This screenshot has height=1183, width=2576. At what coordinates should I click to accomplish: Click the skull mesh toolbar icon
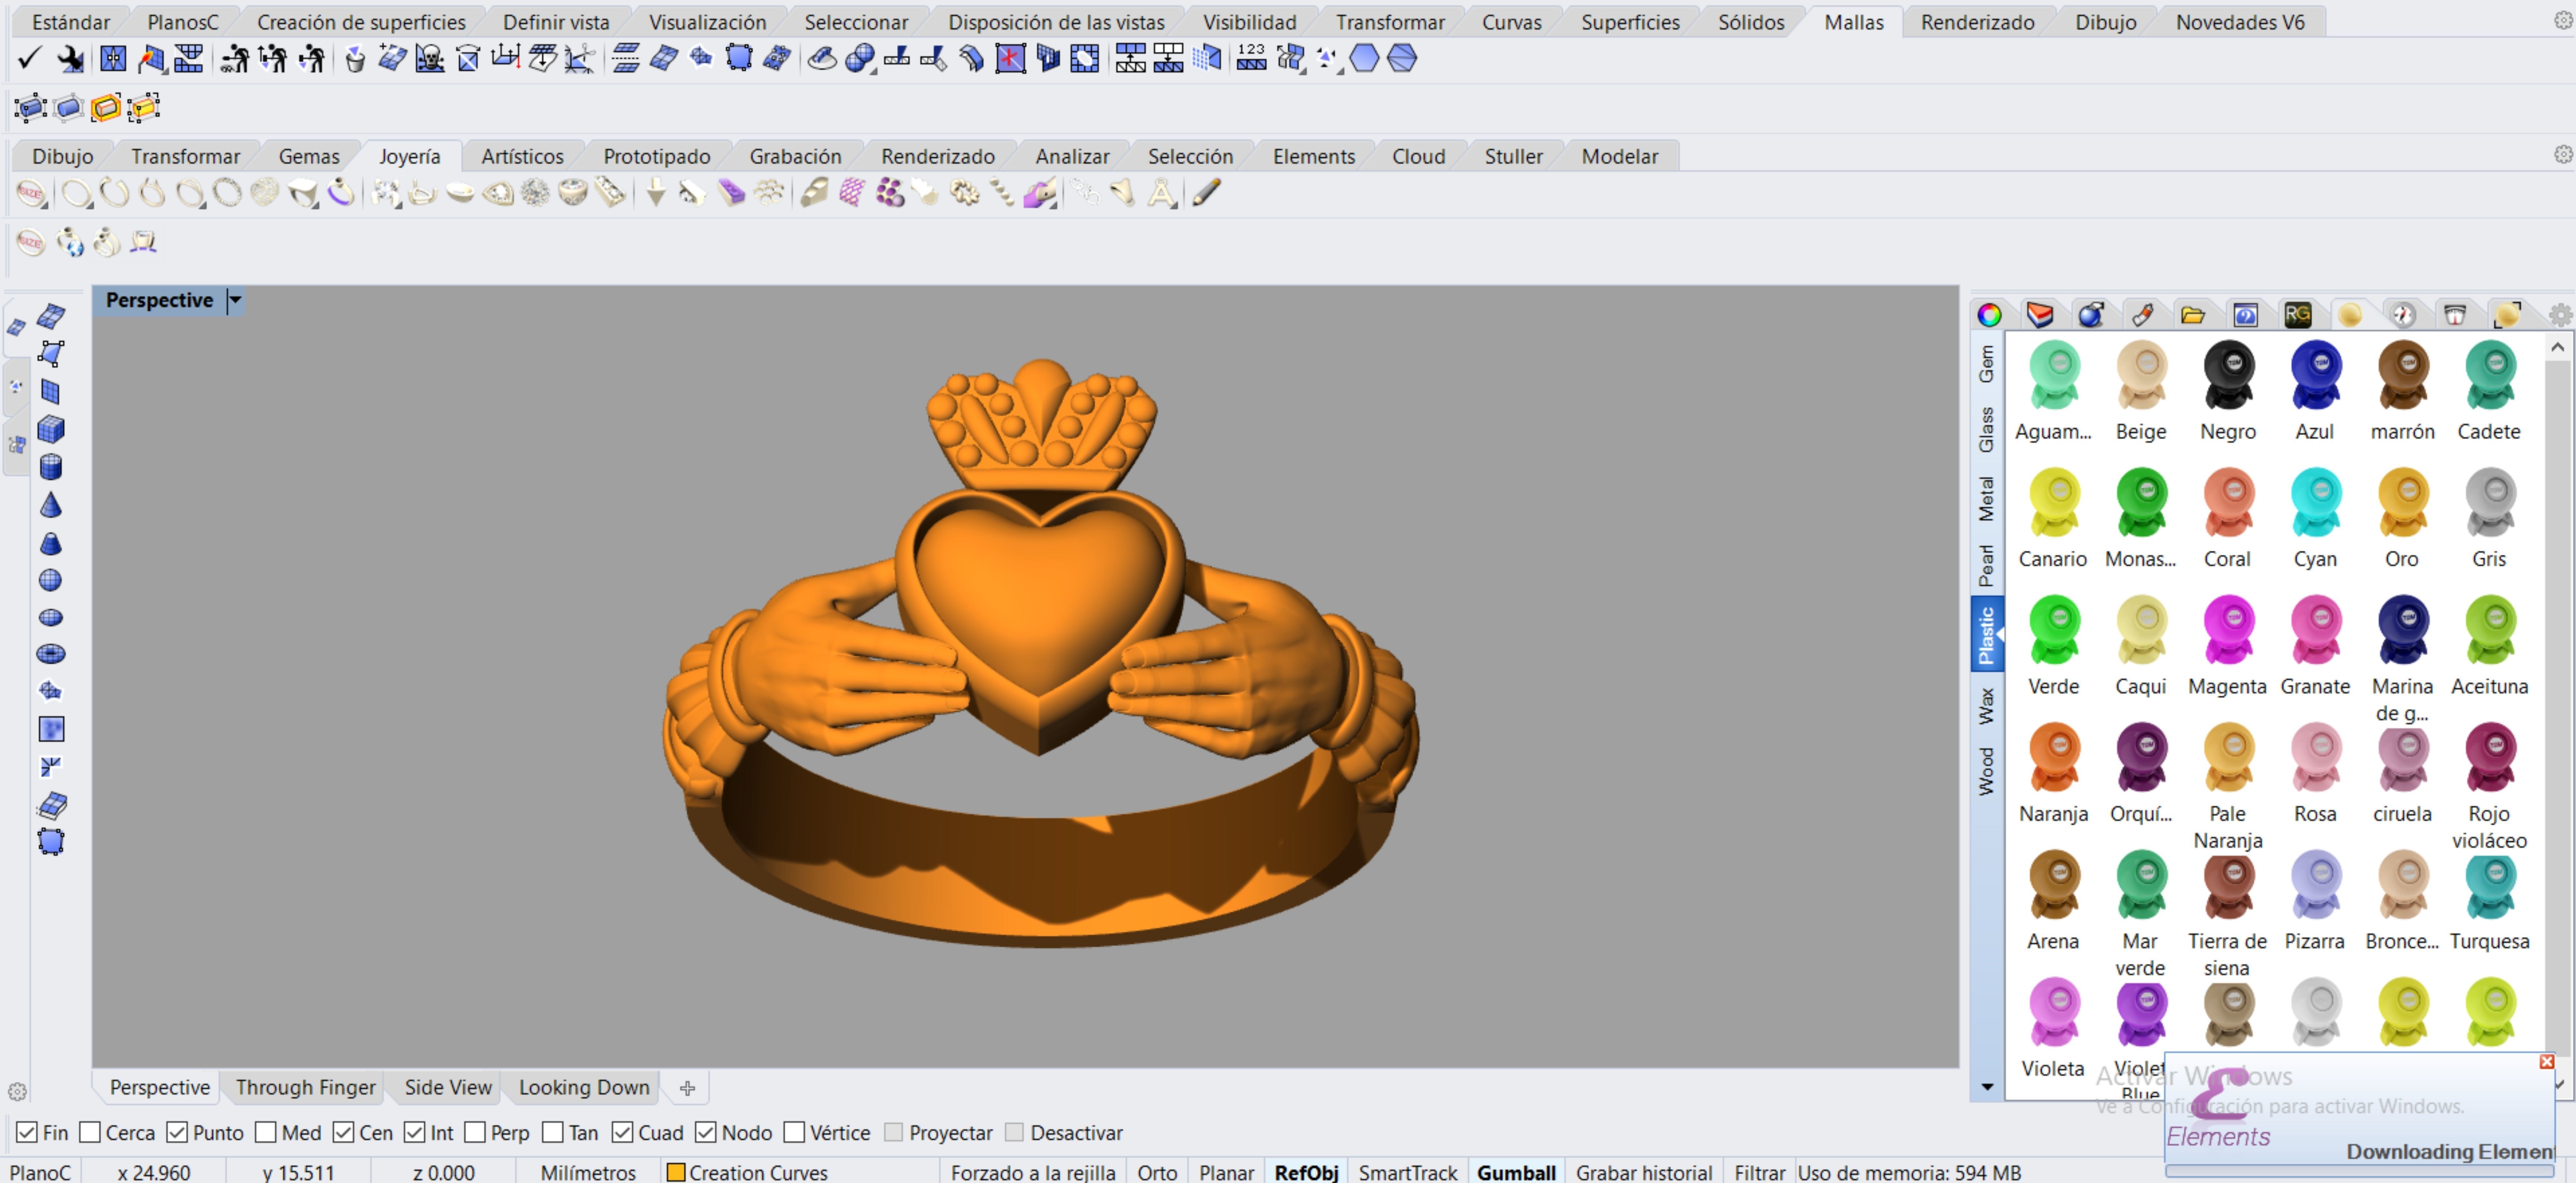430,59
